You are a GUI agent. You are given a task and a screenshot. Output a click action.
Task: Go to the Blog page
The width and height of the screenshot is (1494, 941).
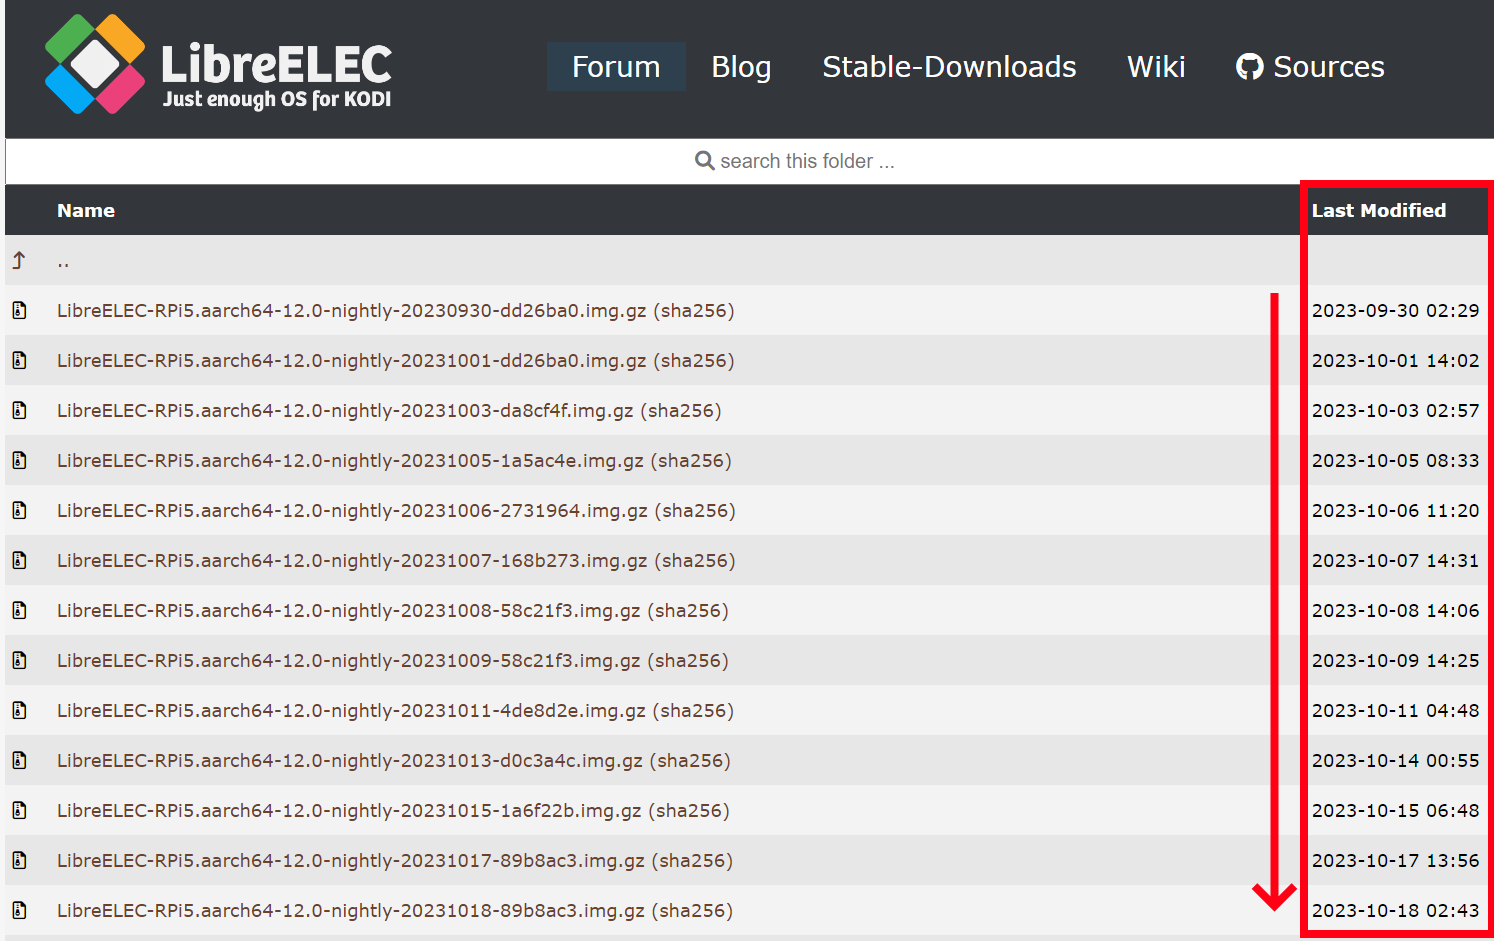click(740, 67)
